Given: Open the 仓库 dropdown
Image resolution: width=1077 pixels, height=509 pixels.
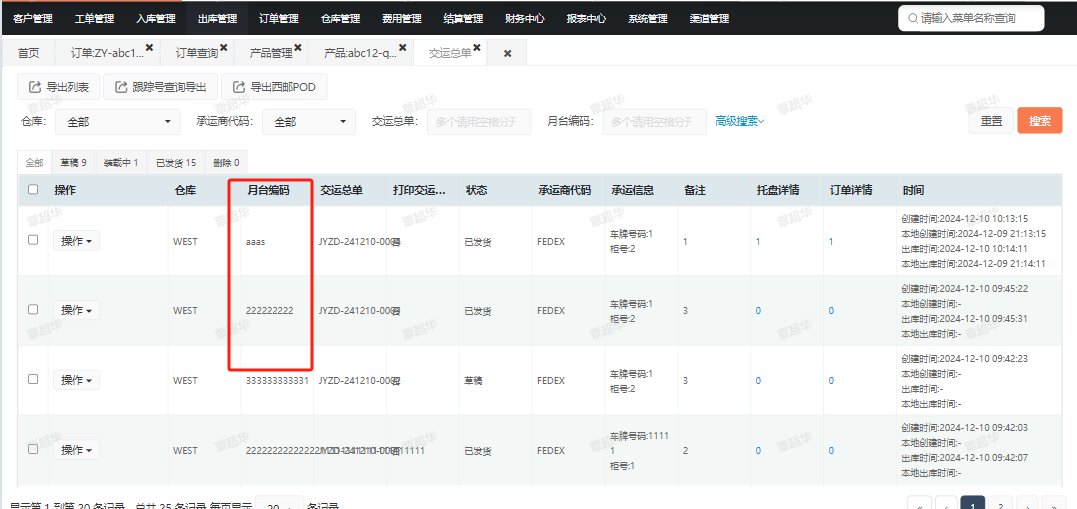Looking at the screenshot, I should coord(117,122).
